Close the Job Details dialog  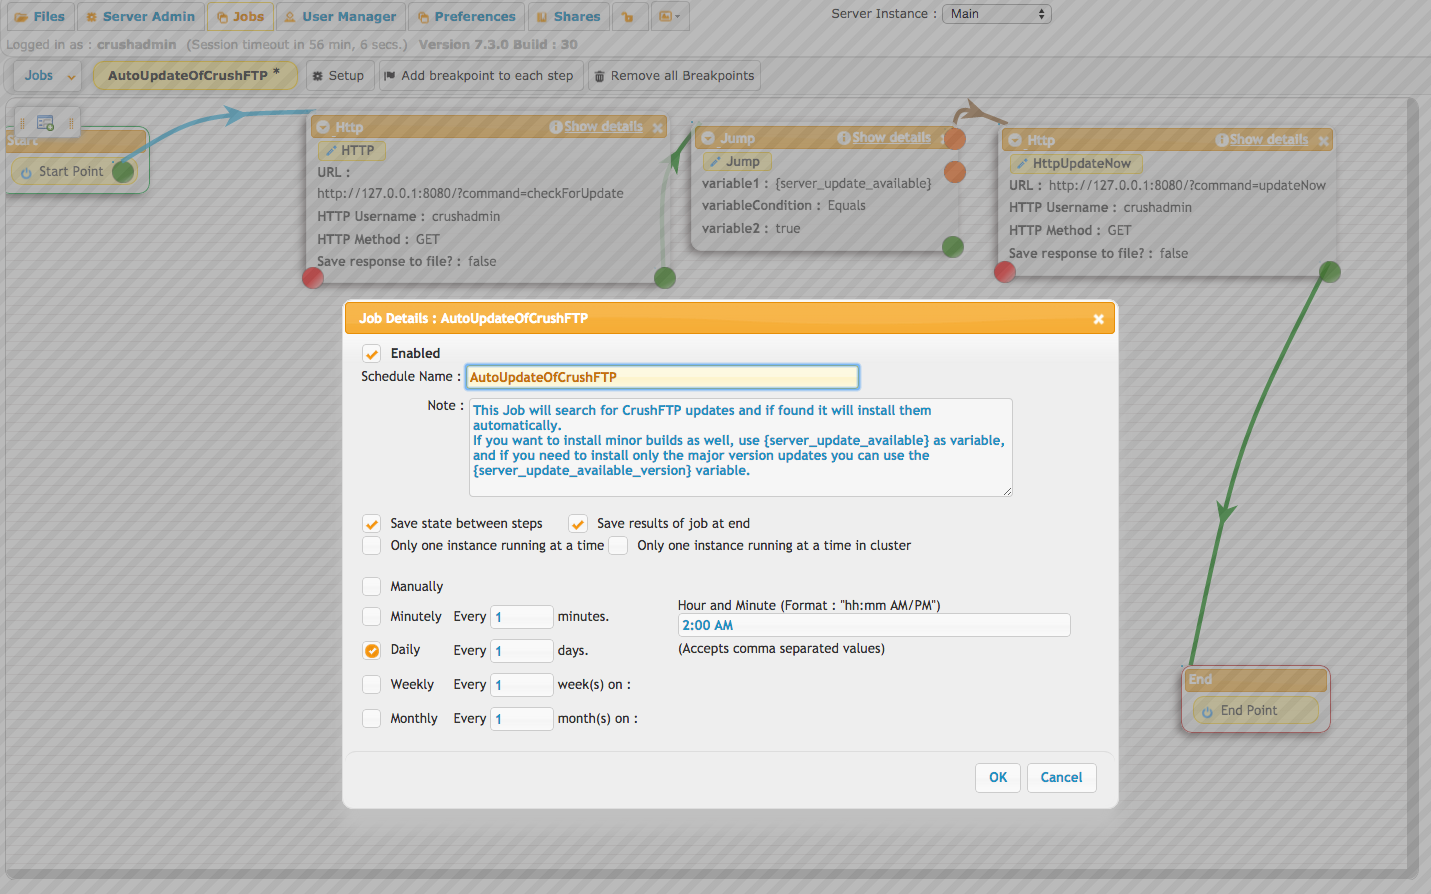click(1098, 319)
